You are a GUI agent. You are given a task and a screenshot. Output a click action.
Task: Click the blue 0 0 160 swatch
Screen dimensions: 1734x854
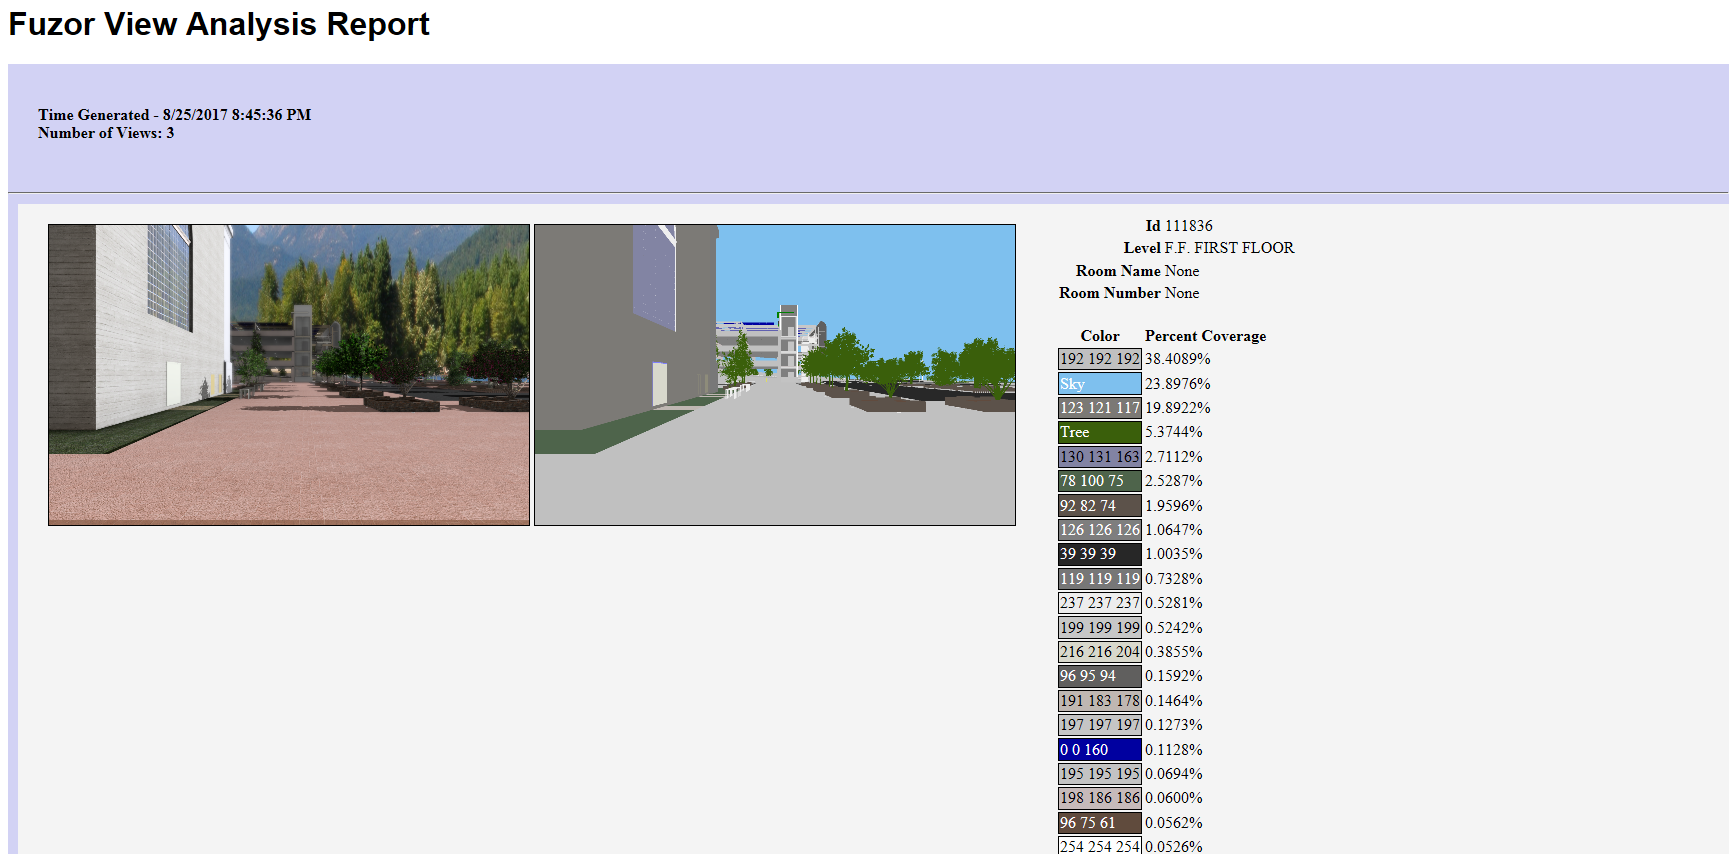tap(1100, 750)
